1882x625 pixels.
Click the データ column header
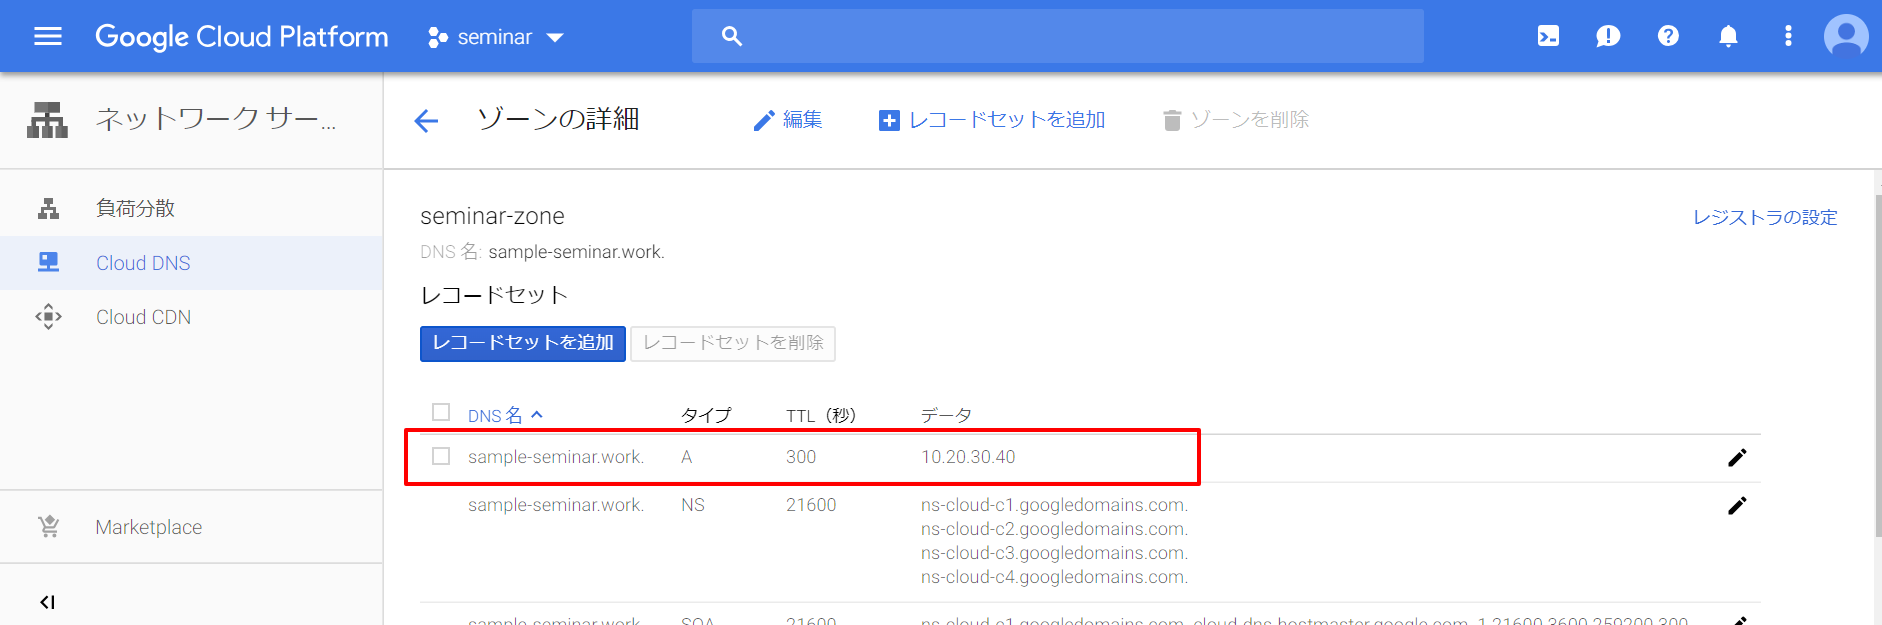[946, 415]
